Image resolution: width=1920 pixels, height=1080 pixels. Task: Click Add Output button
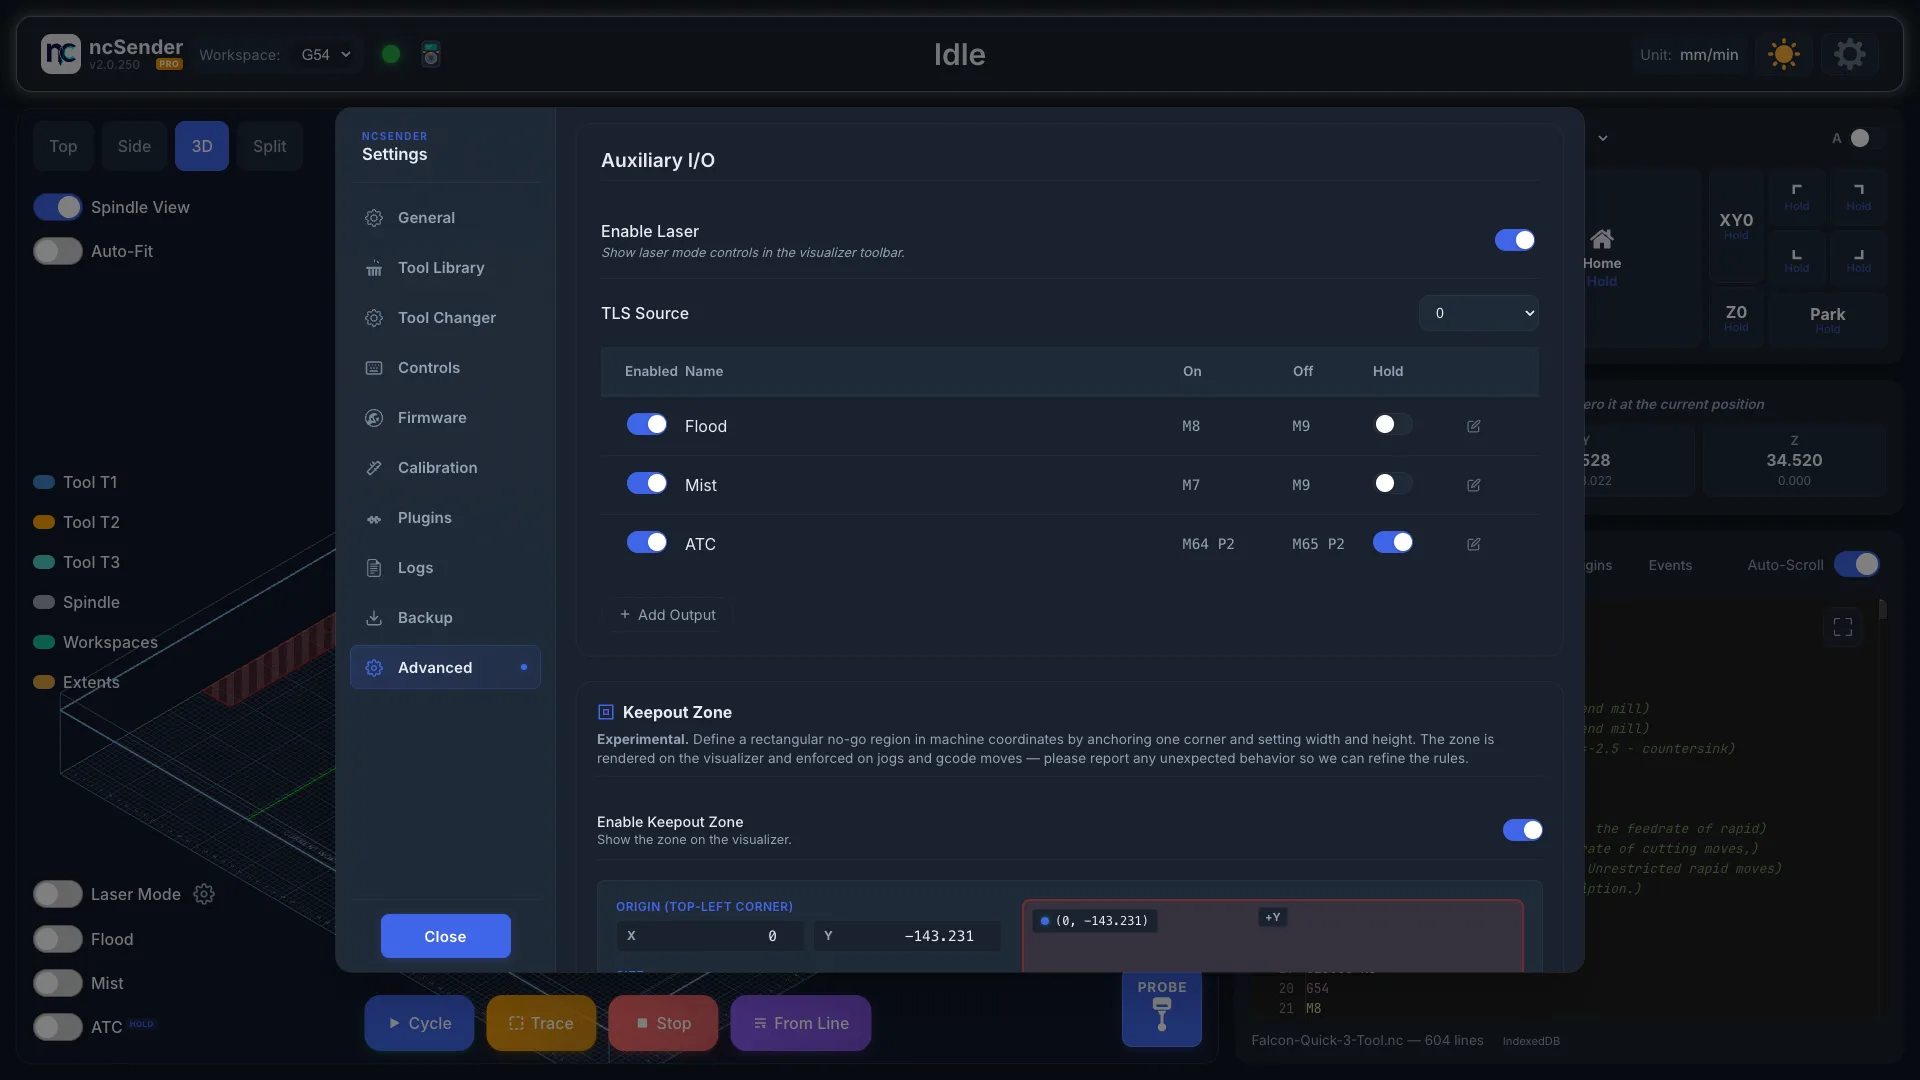click(x=667, y=615)
